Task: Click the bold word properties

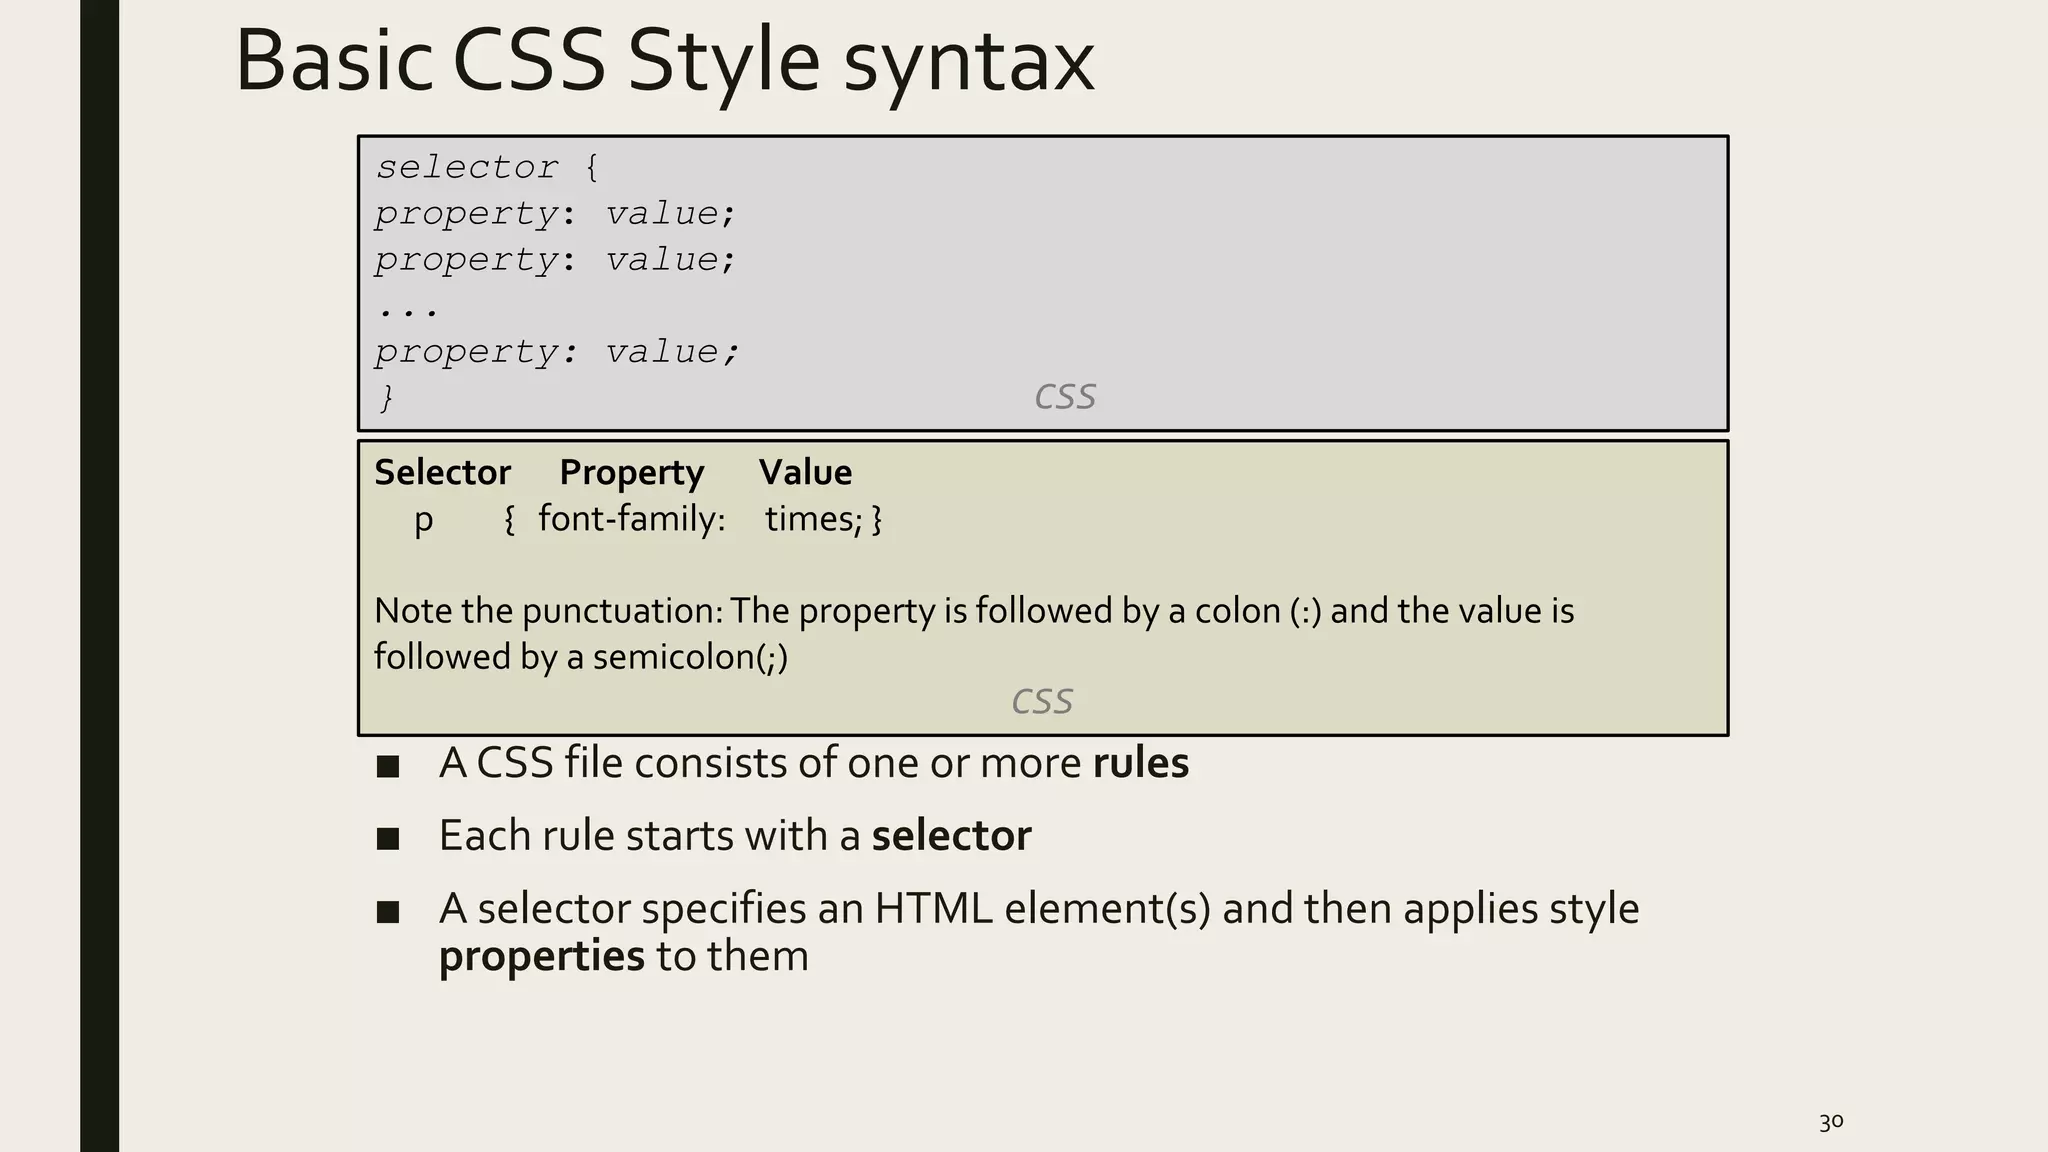Action: pyautogui.click(x=541, y=956)
